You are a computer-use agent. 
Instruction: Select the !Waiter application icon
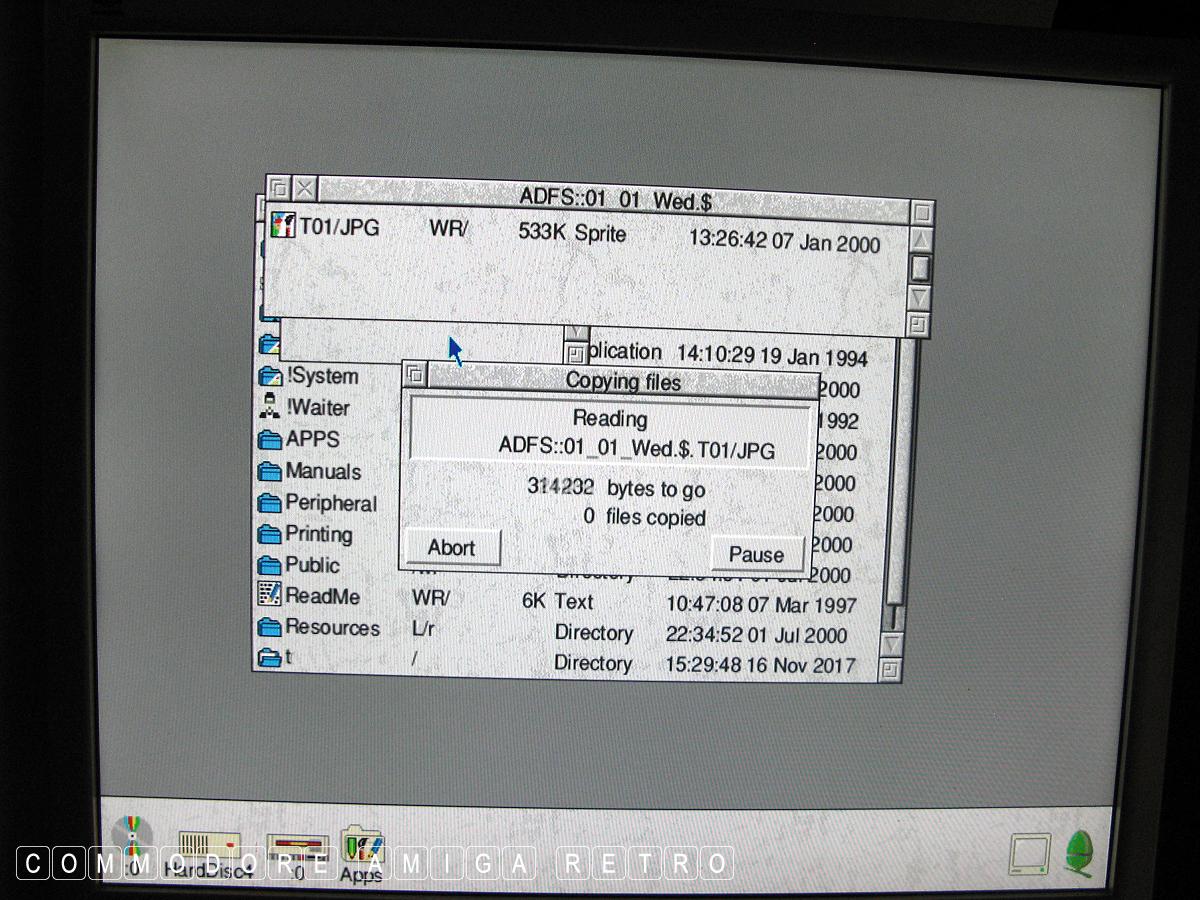click(x=270, y=407)
